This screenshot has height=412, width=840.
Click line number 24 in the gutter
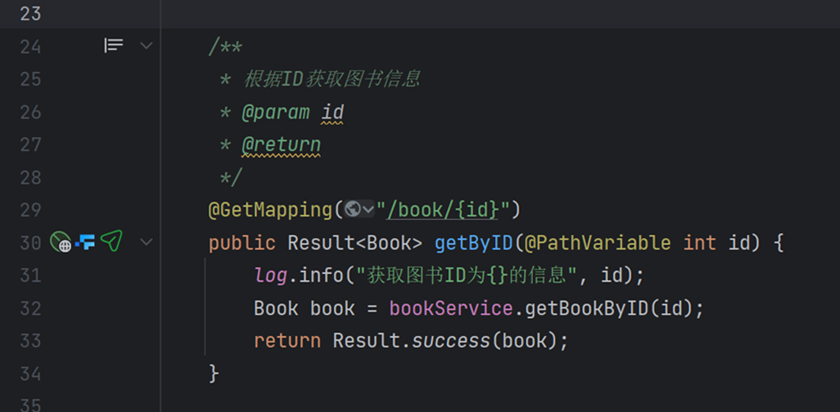[x=31, y=47]
